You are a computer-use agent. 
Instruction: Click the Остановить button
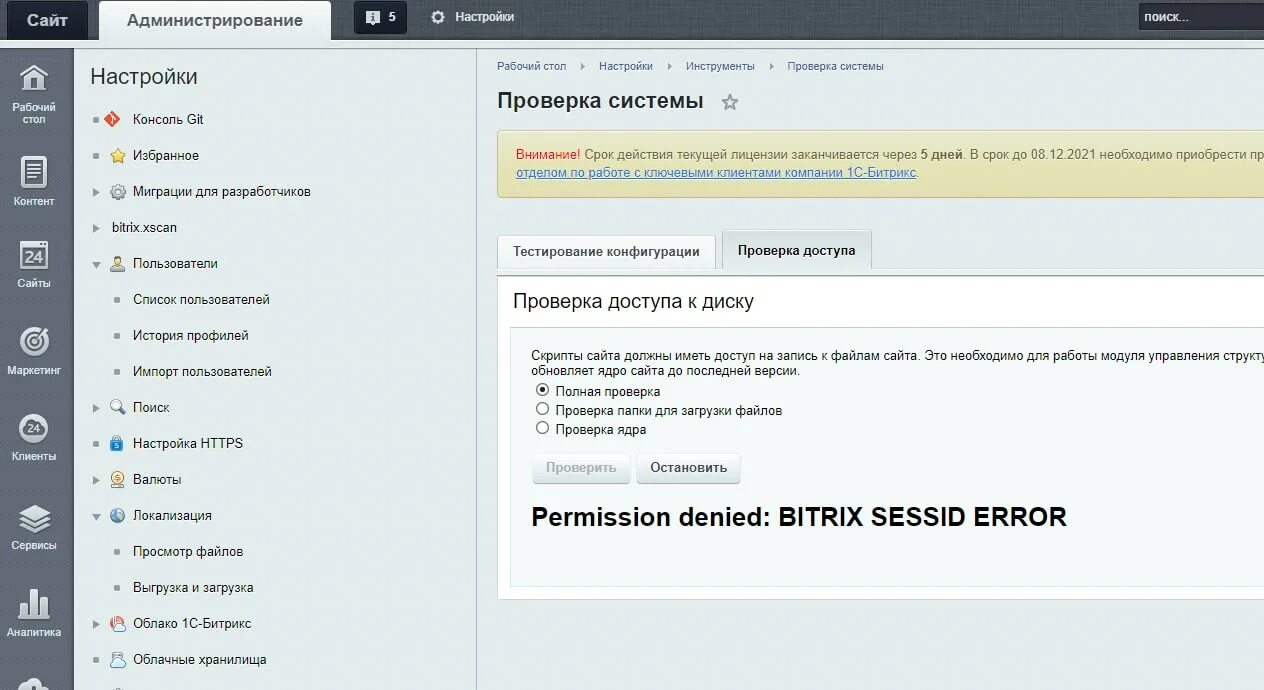pos(688,468)
